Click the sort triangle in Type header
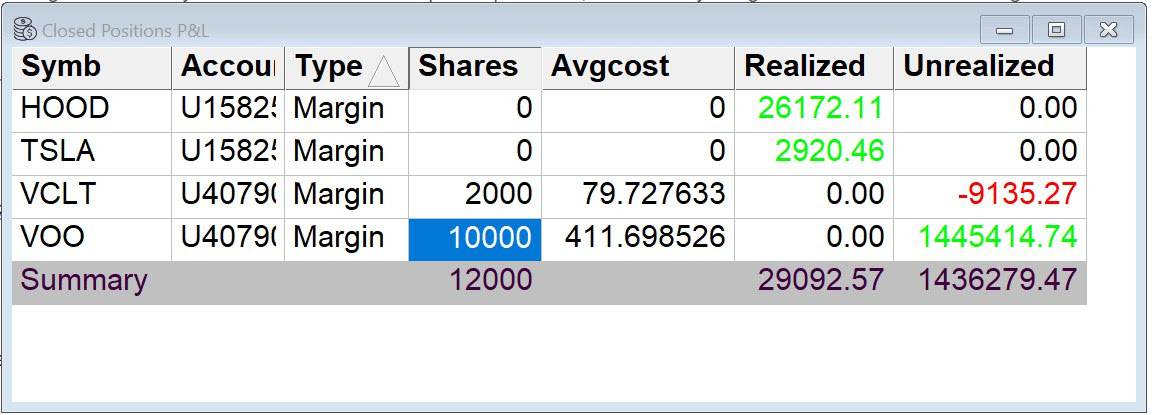Screen dimensions: 1152x415 [x=384, y=70]
